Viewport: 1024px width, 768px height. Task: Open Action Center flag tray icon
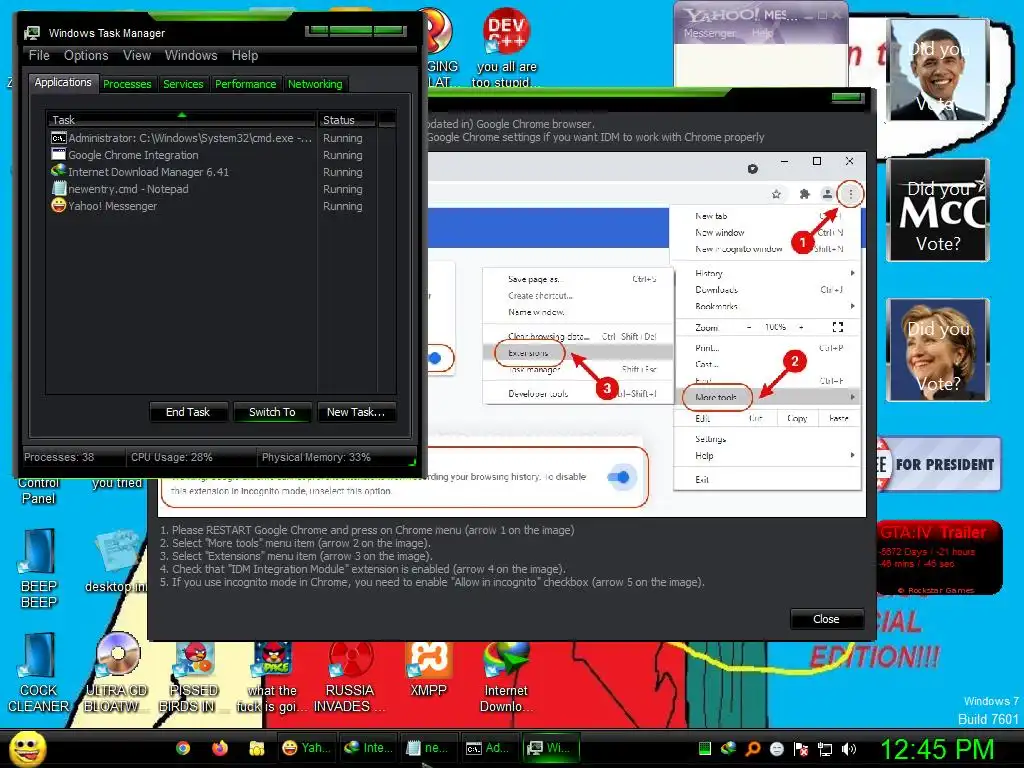tap(801, 749)
